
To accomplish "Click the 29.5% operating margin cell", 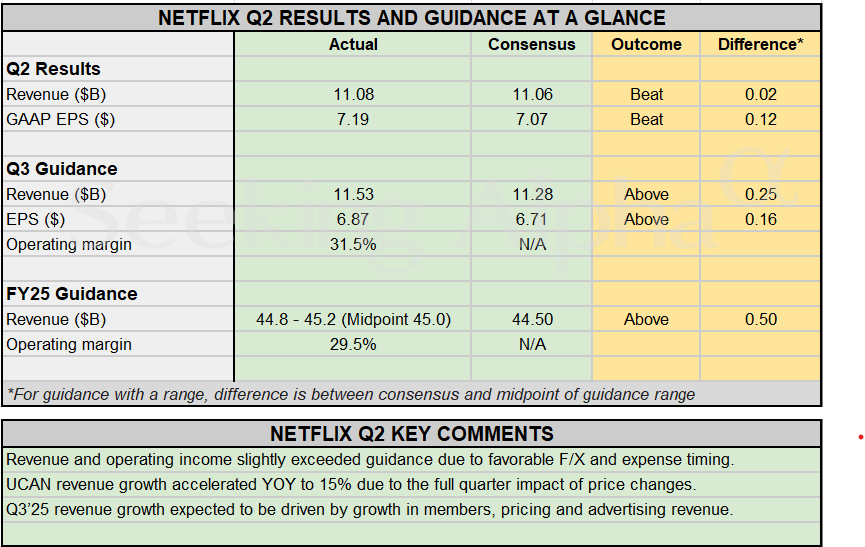I will pyautogui.click(x=353, y=344).
